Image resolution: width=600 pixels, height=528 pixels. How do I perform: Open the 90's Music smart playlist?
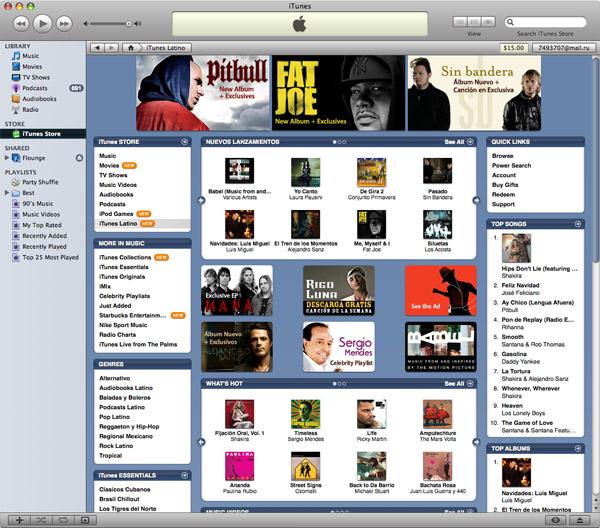(38, 204)
